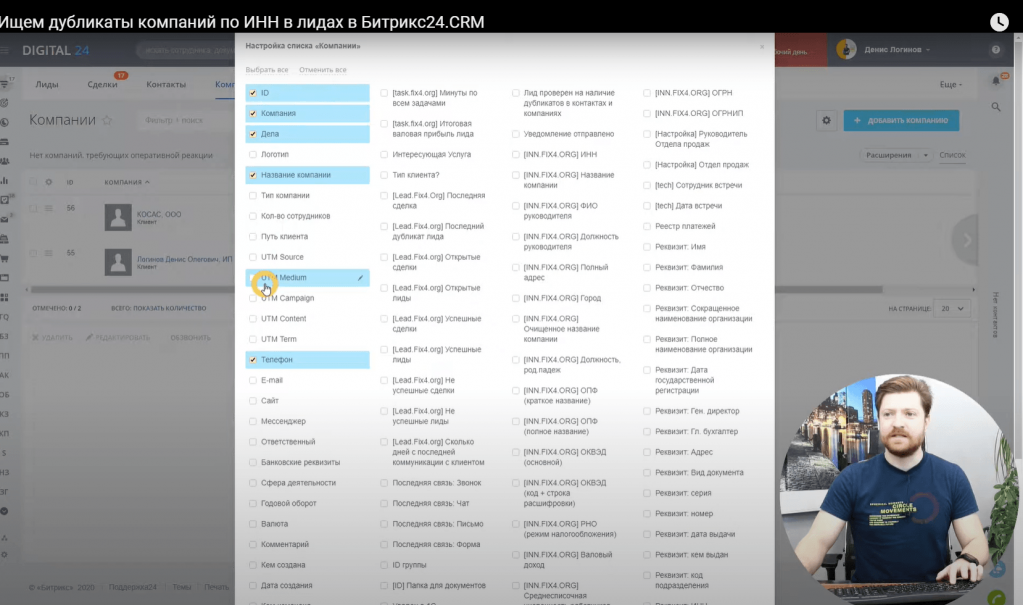Uncheck the Компания column checkbox
This screenshot has width=1023, height=605.
(x=252, y=114)
